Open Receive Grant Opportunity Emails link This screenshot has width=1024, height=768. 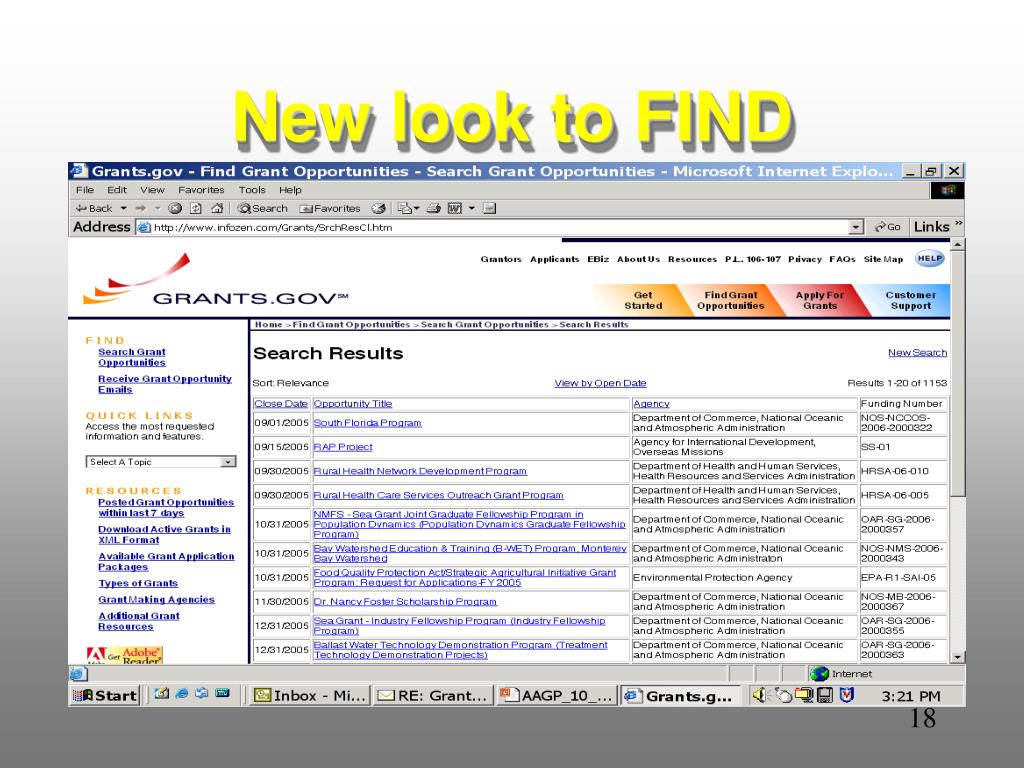165,384
